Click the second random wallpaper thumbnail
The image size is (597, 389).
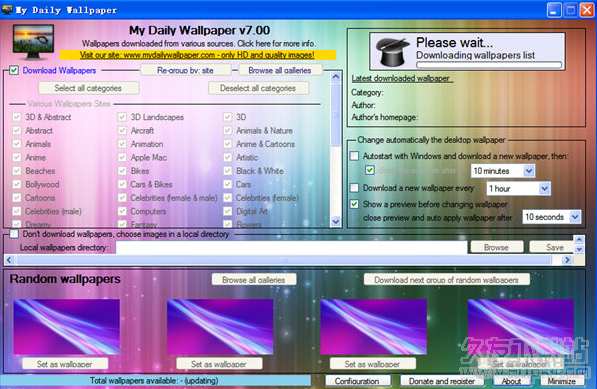coord(220,327)
